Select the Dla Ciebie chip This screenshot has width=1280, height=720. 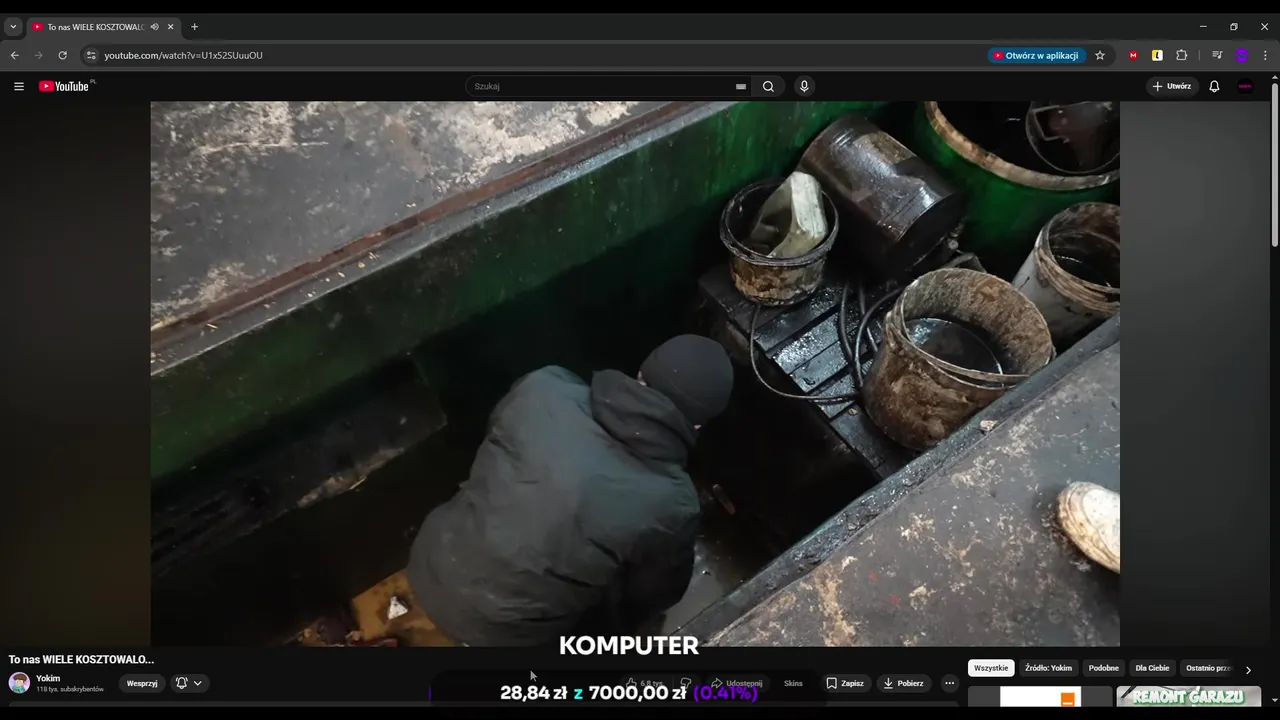pyautogui.click(x=1152, y=668)
